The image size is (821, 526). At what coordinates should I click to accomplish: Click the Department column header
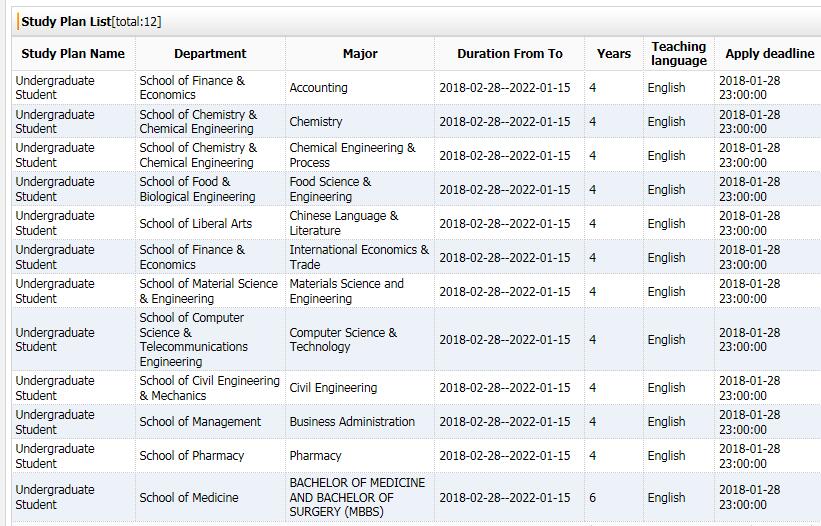[x=210, y=54]
